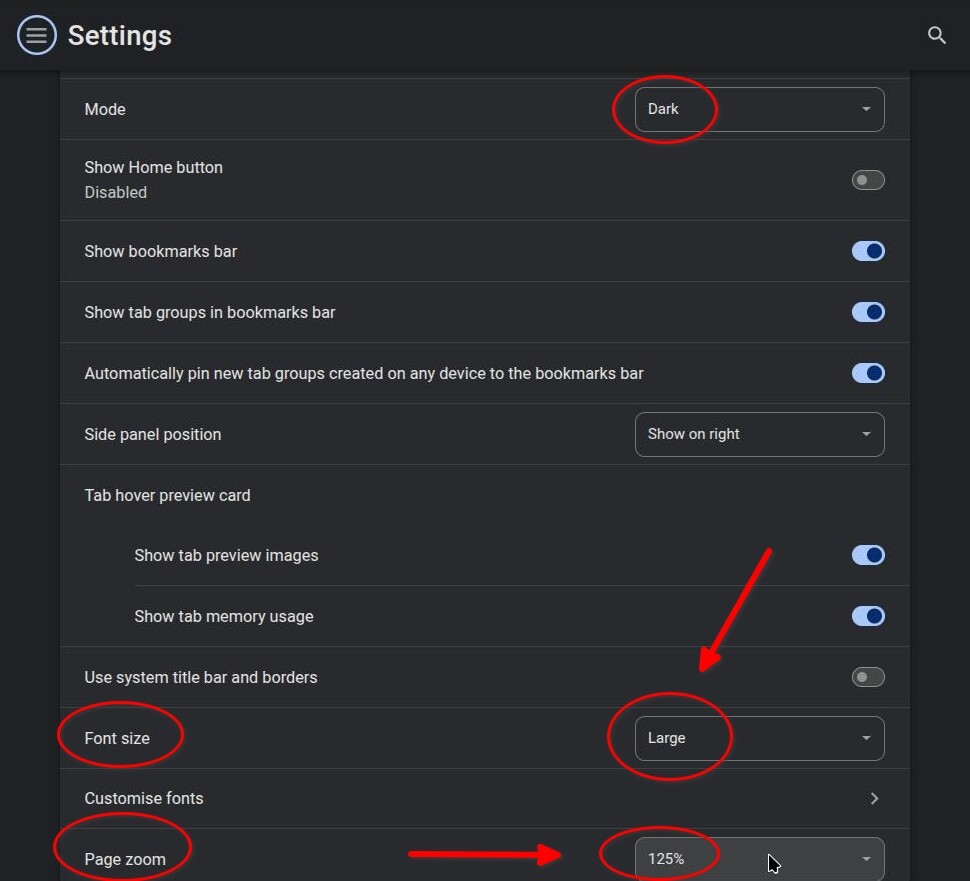This screenshot has height=881, width=970.
Task: Disable Show tab groups in bookmarks bar
Action: click(x=868, y=312)
